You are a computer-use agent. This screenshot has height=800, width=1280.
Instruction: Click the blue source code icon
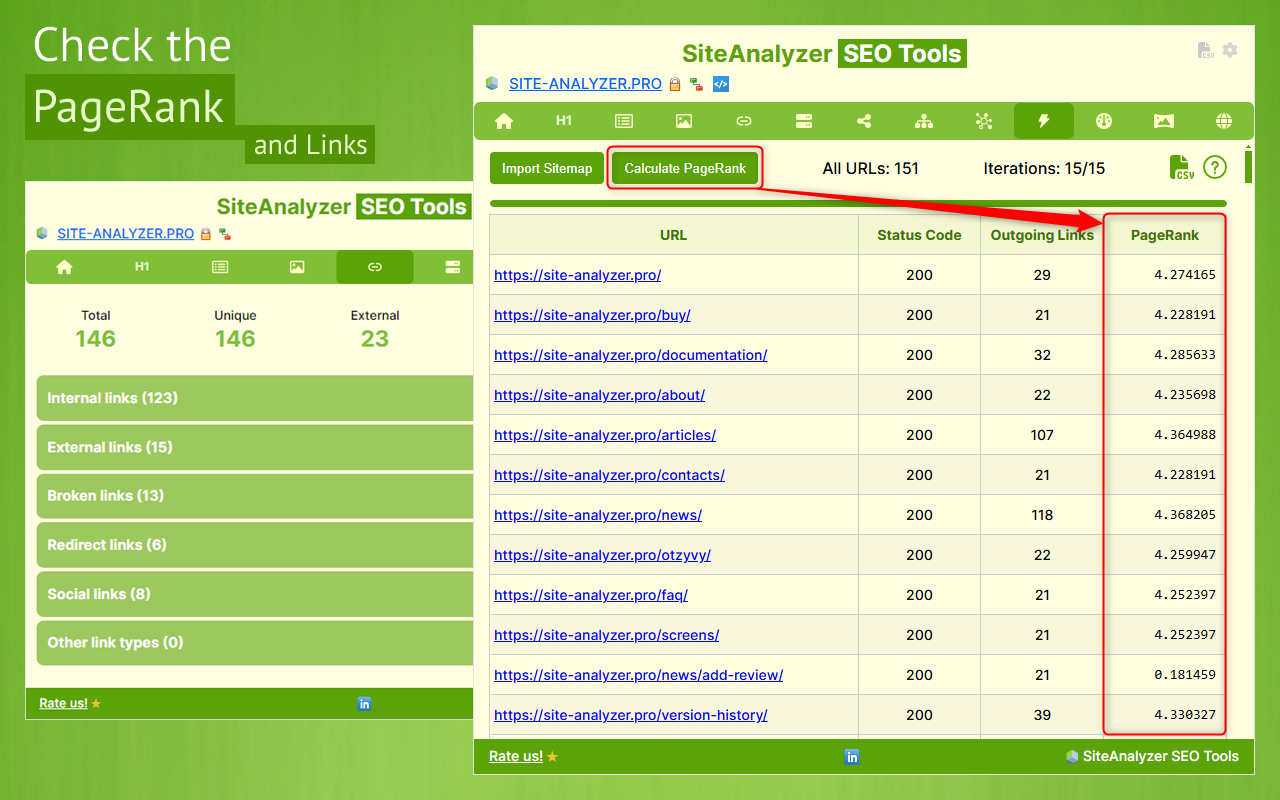point(721,84)
